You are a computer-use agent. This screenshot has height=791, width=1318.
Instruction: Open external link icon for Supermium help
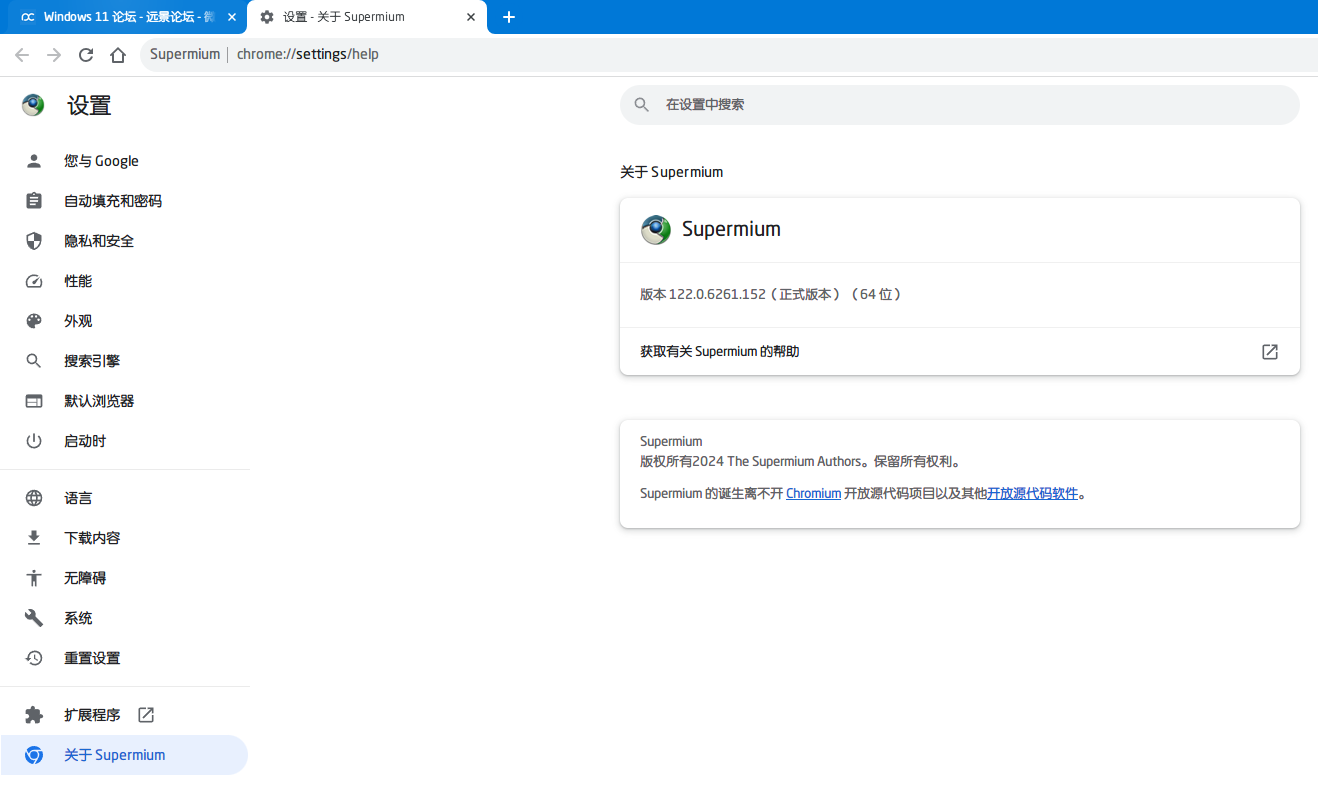(1270, 352)
